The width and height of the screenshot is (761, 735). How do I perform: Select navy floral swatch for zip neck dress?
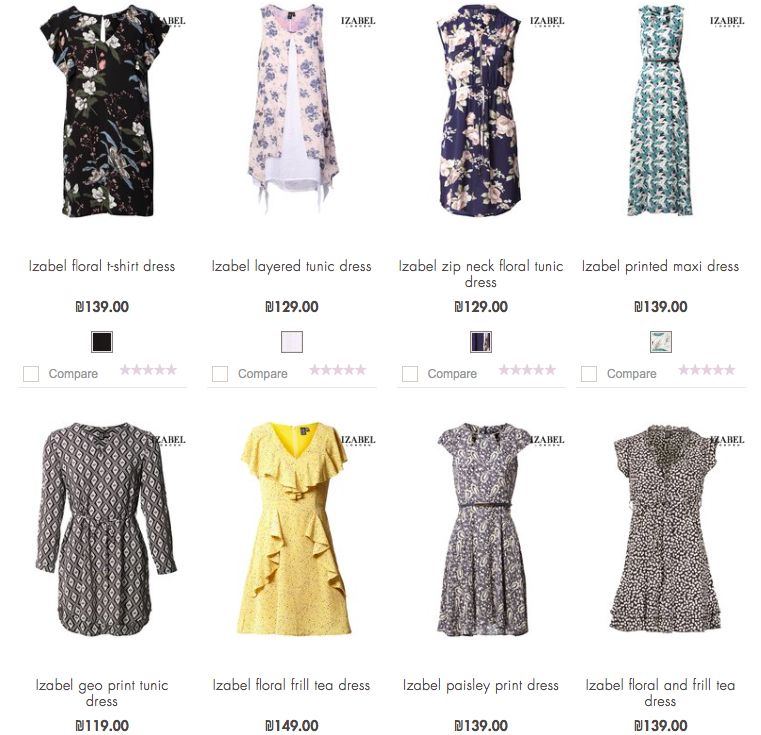point(481,342)
